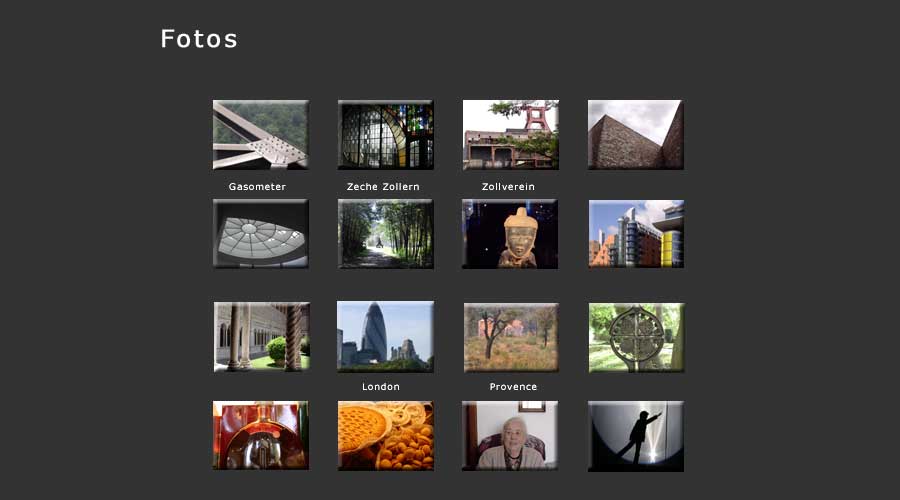Open the brick wall and sky thumbnail
Screen dimensions: 900x500
coord(636,135)
